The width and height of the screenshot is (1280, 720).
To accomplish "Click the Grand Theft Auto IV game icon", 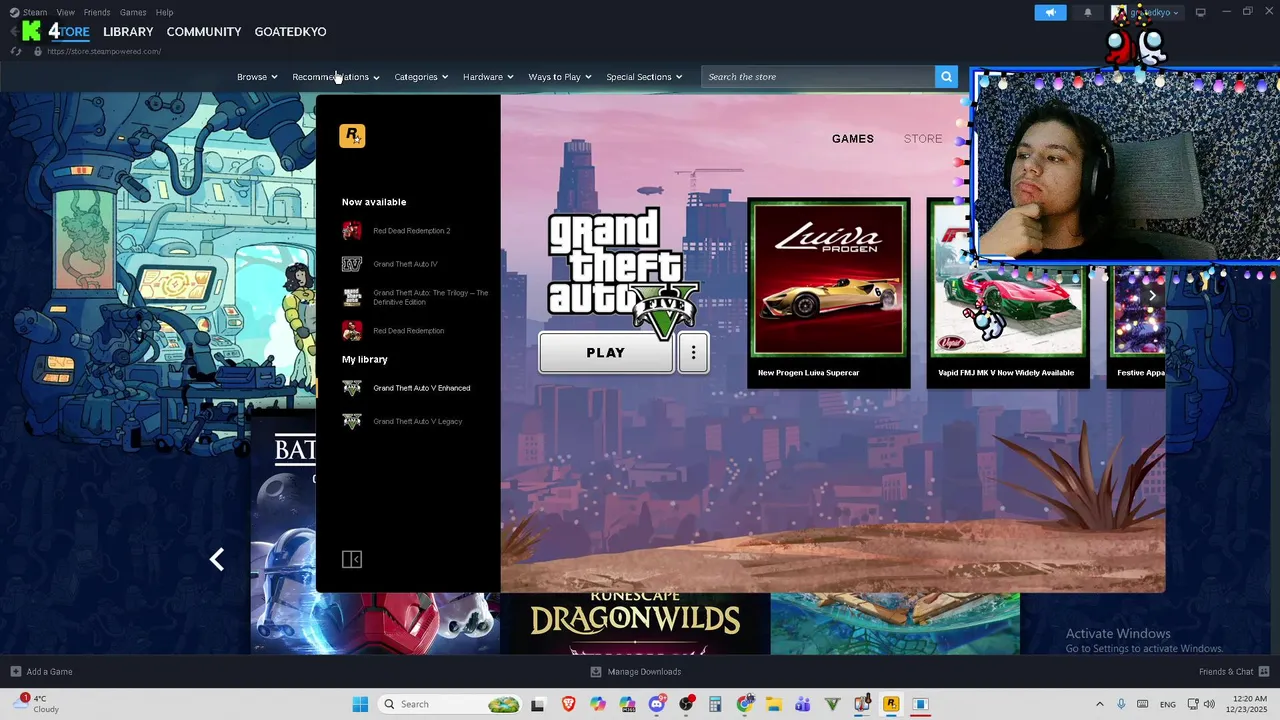I will 352,264.
